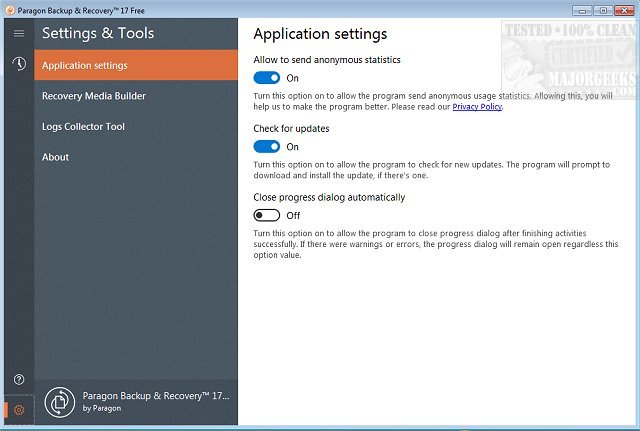
Task: Click 'Close progress dialog automatically' label
Action: [329, 198]
